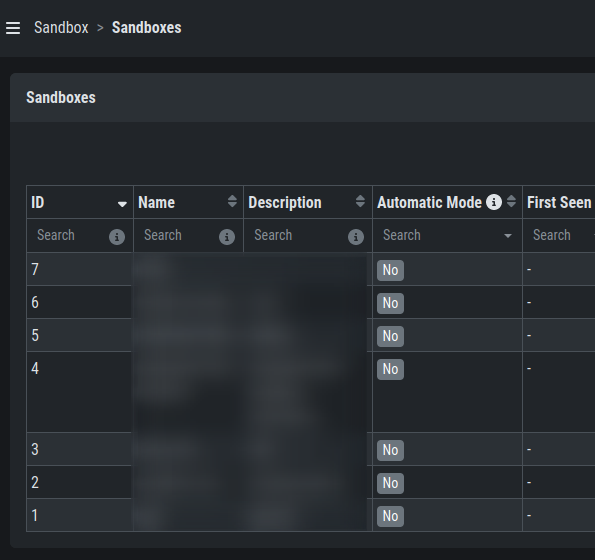Focus the First Seen search field
Viewport: 595px width, 560px height.
point(561,235)
